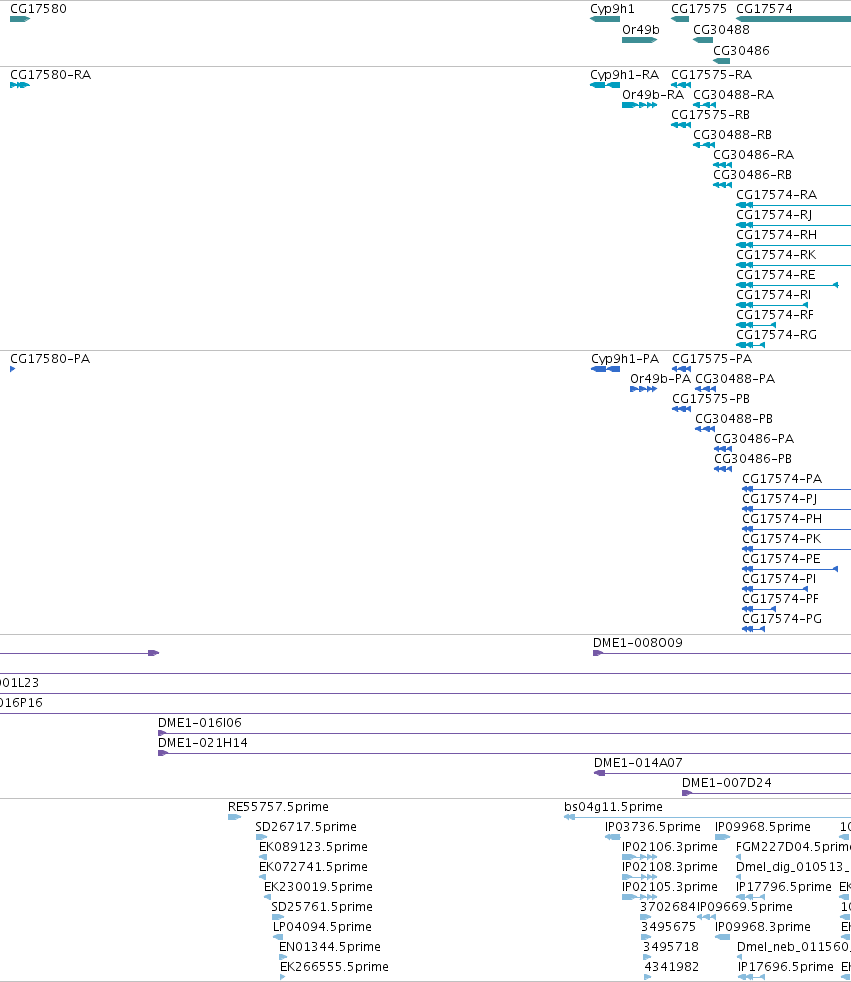Select the CG17574-RI transcript label
The image size is (851, 982).
pos(773,295)
